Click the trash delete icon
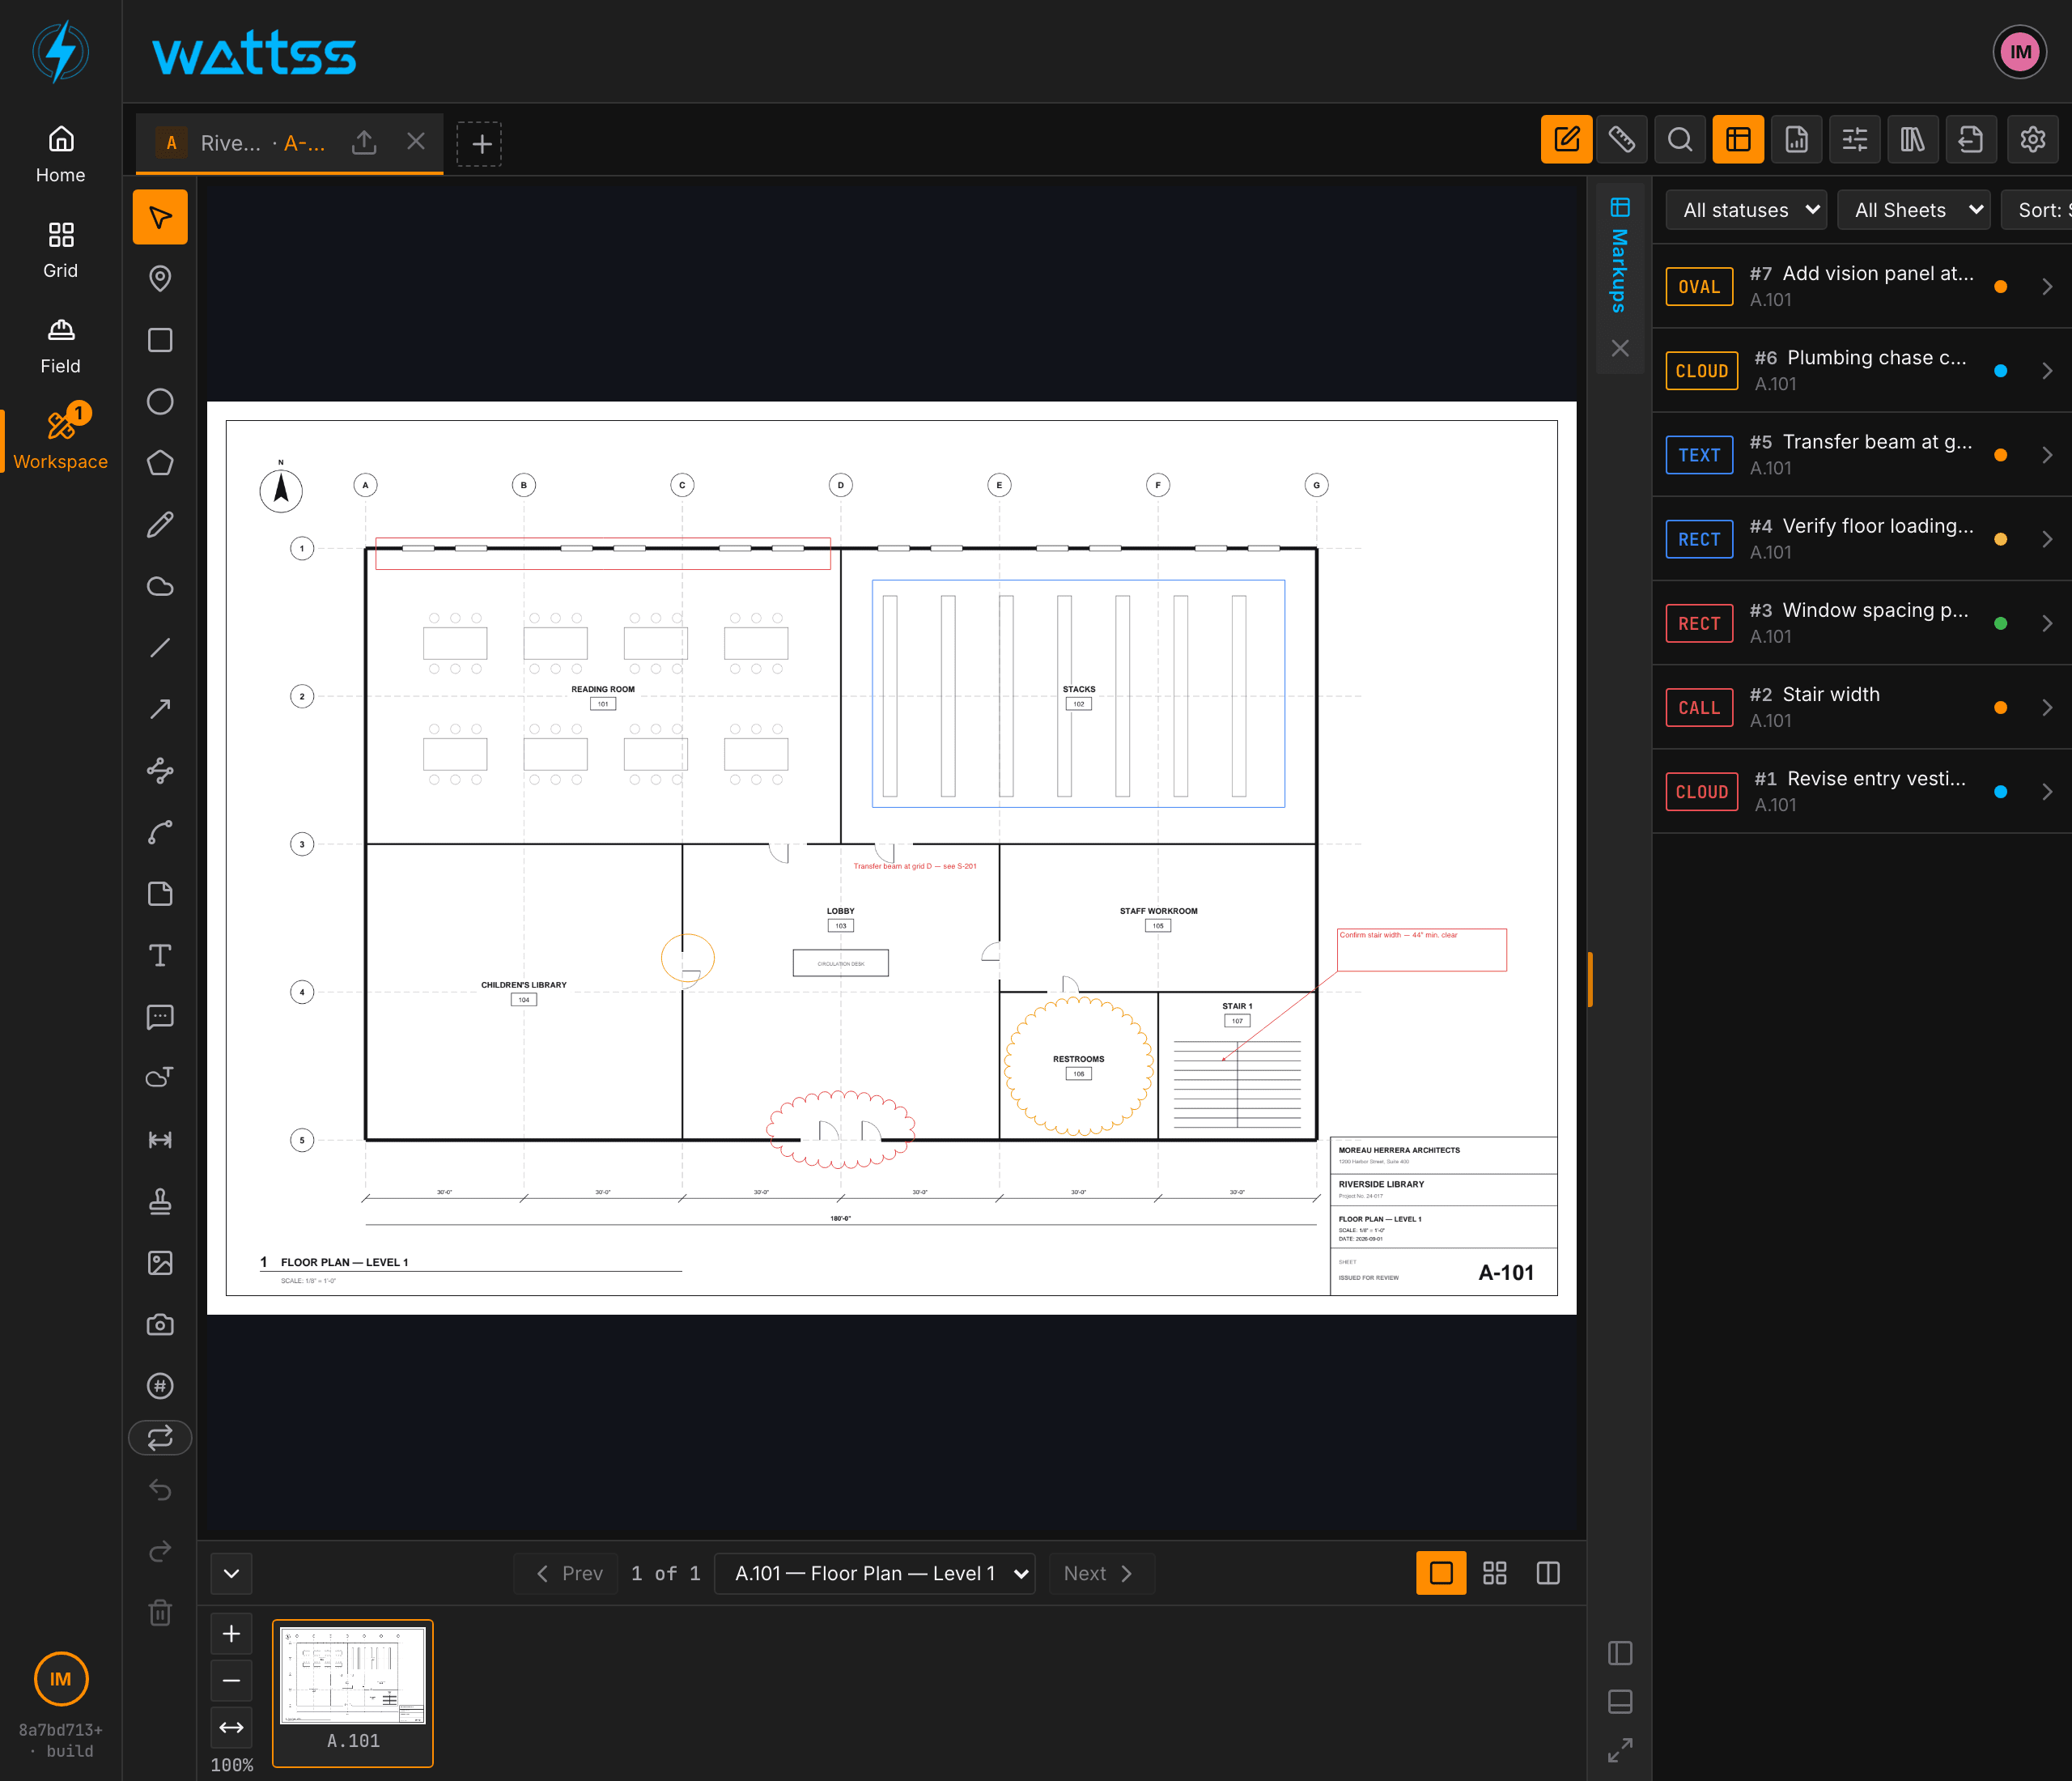The height and width of the screenshot is (1781, 2072). (x=160, y=1612)
